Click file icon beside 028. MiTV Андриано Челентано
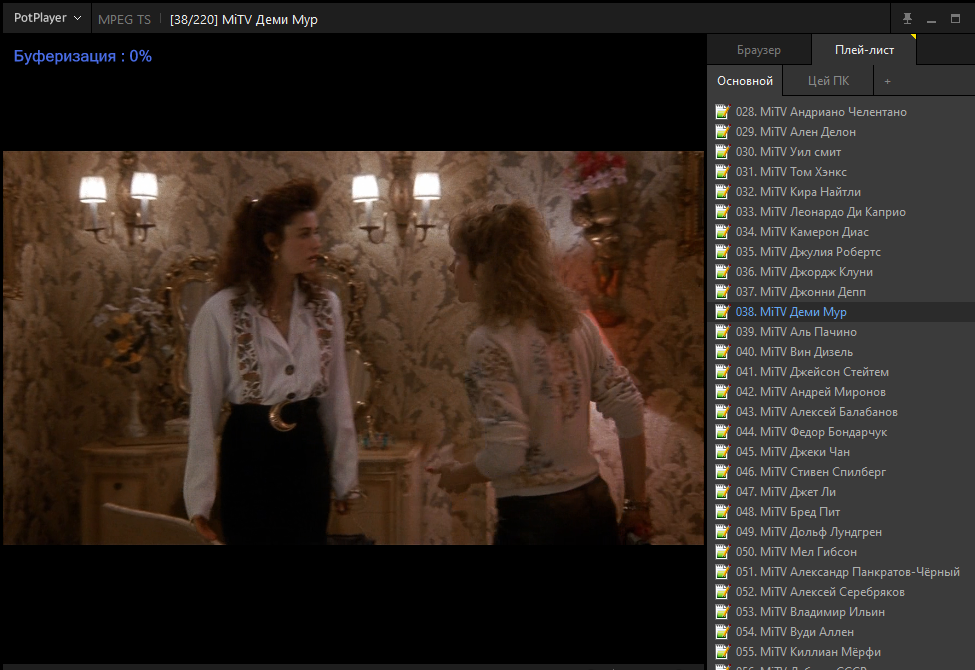 (723, 112)
